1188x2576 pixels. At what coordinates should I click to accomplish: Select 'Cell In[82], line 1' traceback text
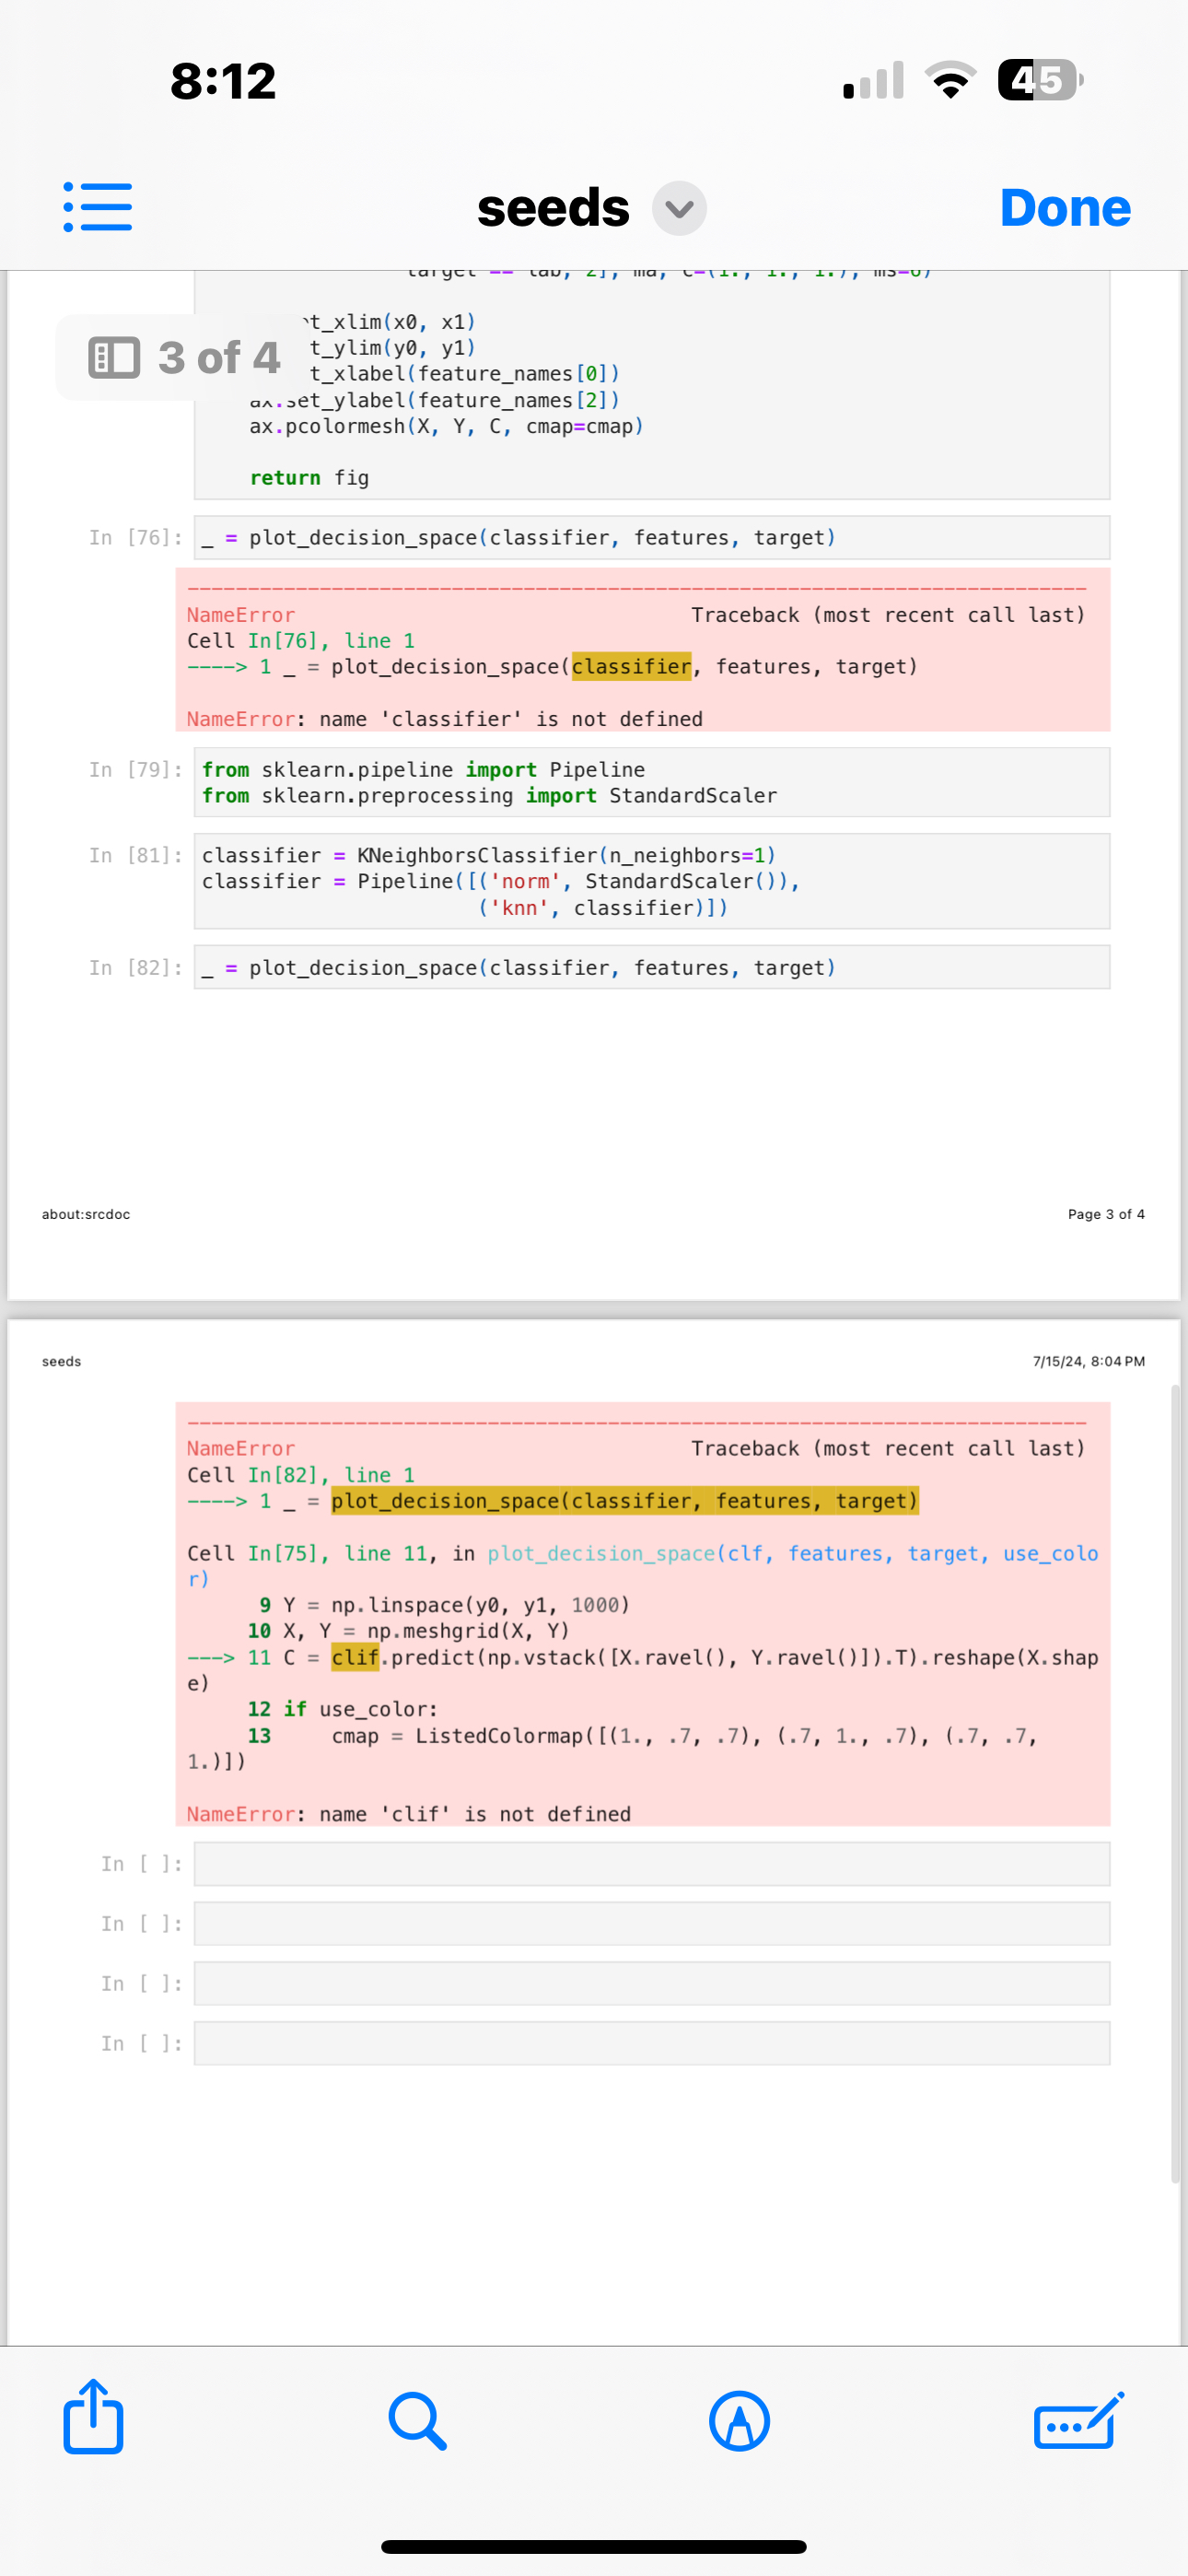pyautogui.click(x=301, y=1475)
